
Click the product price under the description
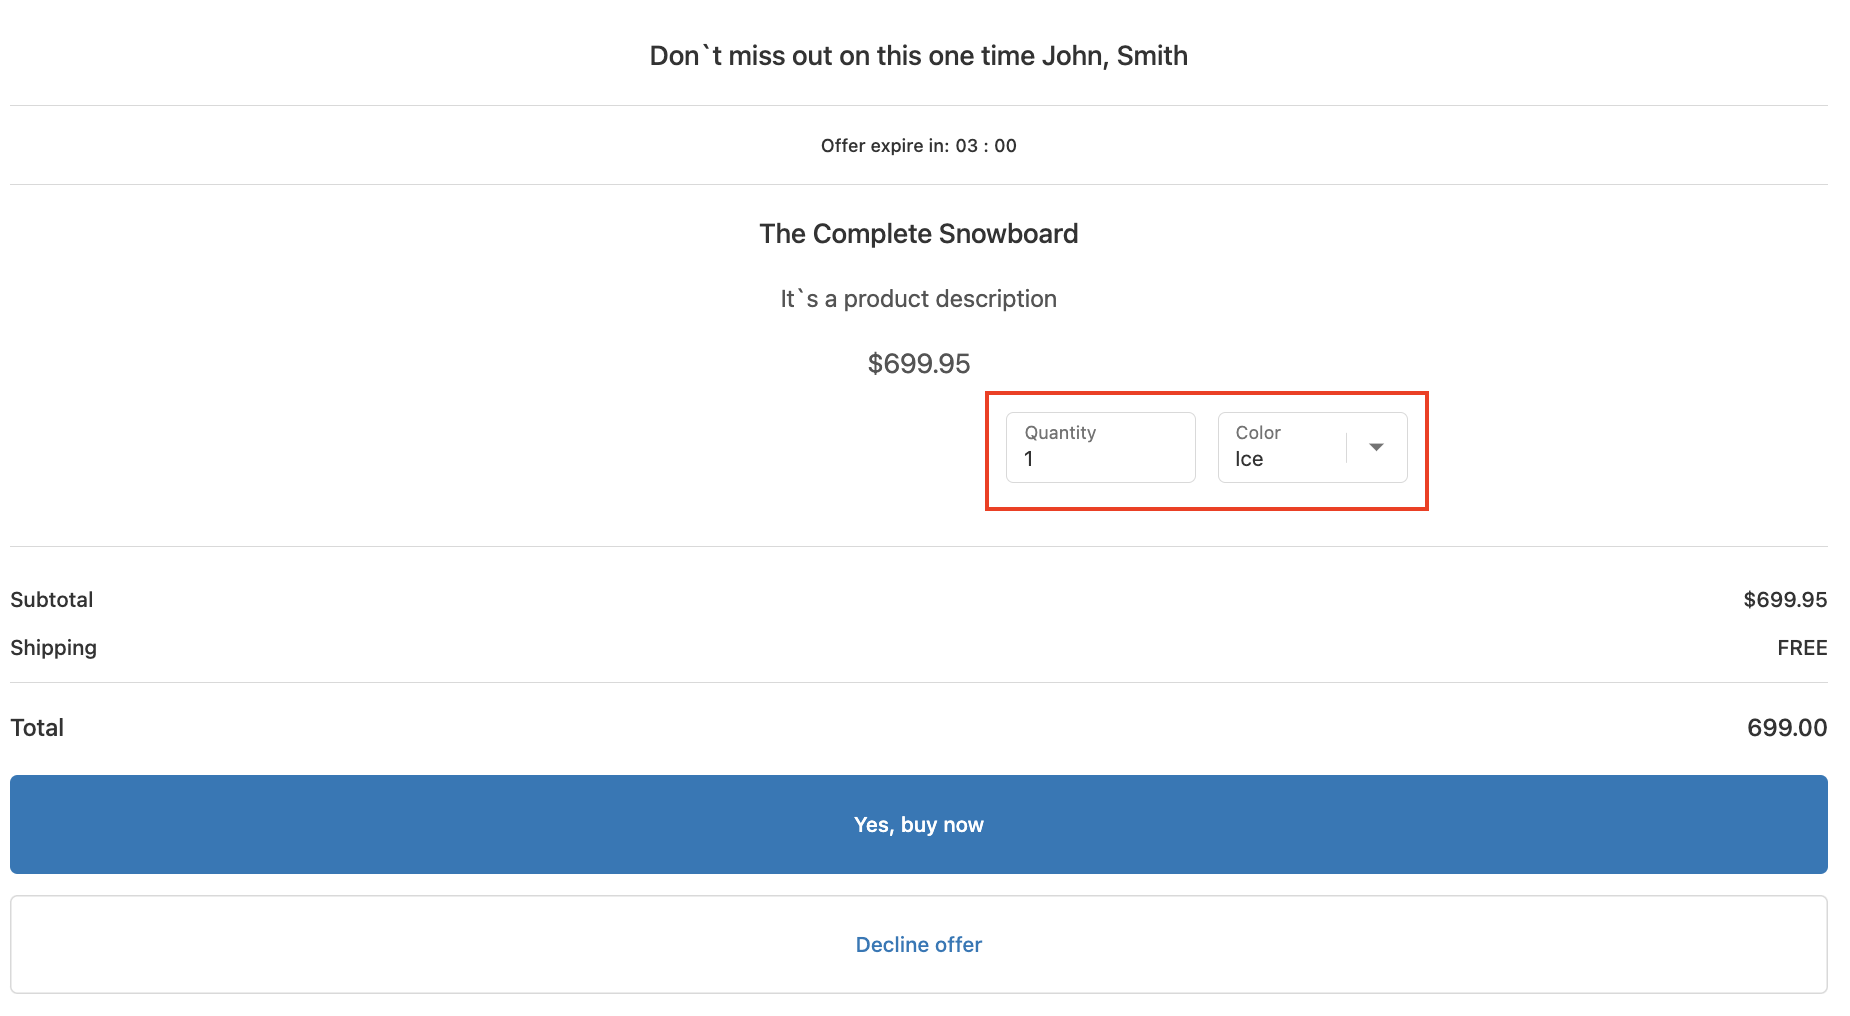click(918, 364)
